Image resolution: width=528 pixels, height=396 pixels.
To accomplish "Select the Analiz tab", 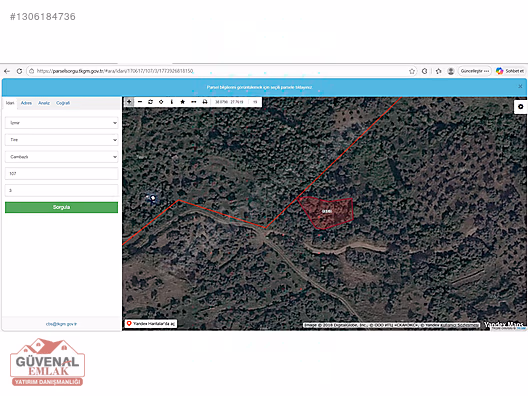I will [x=44, y=103].
